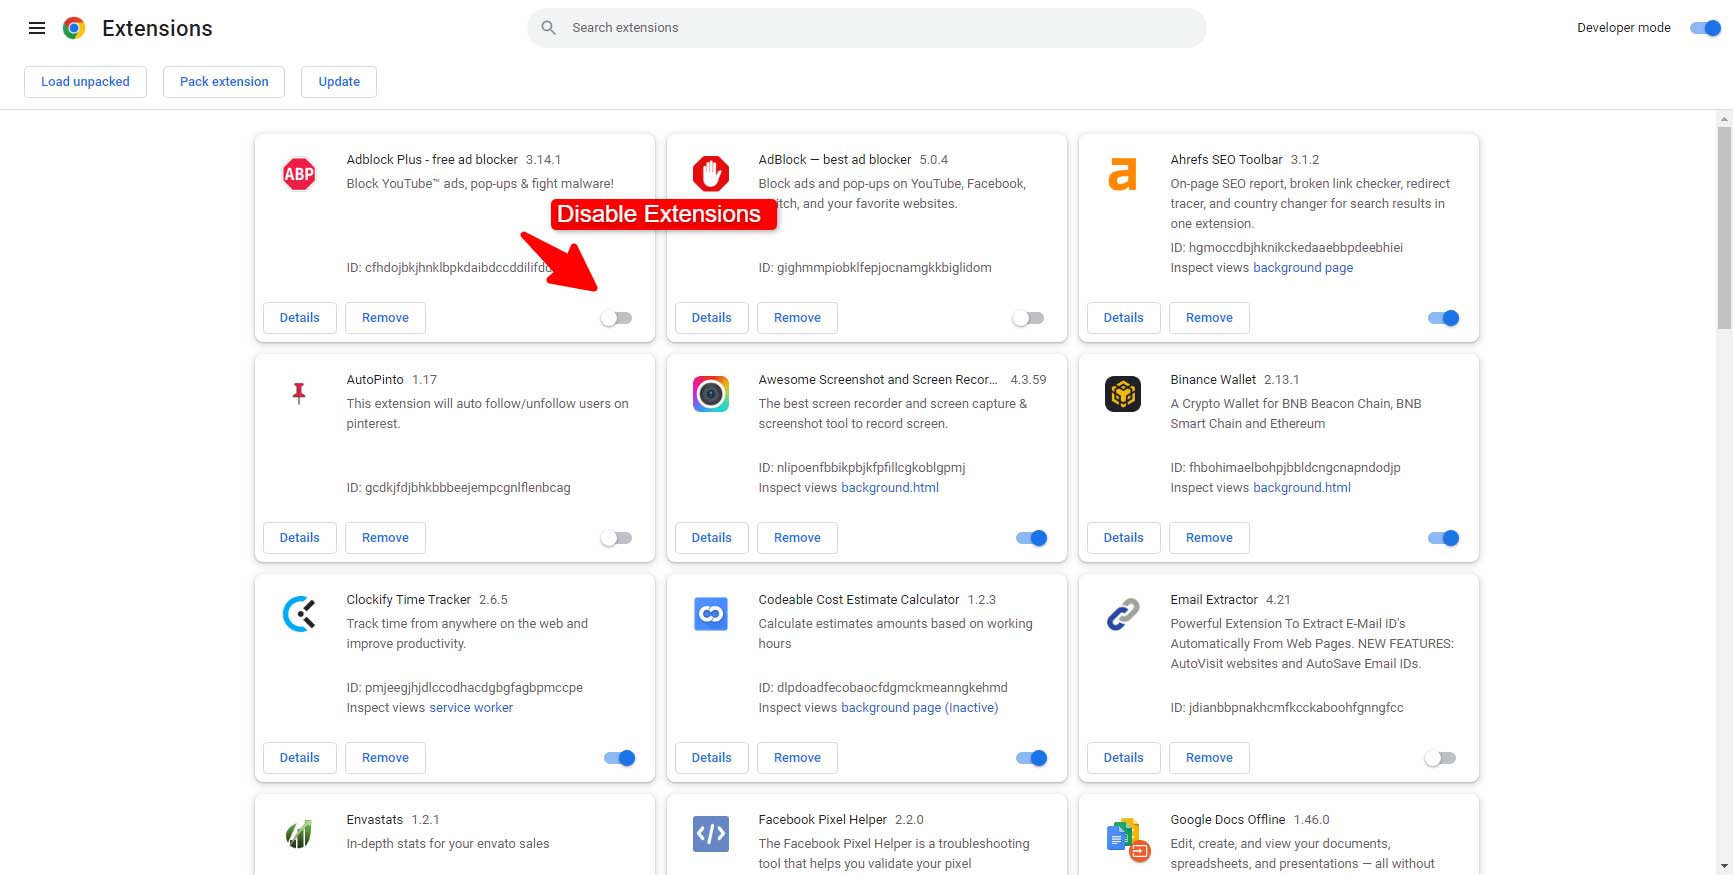Click the Pack extension button

coord(224,82)
